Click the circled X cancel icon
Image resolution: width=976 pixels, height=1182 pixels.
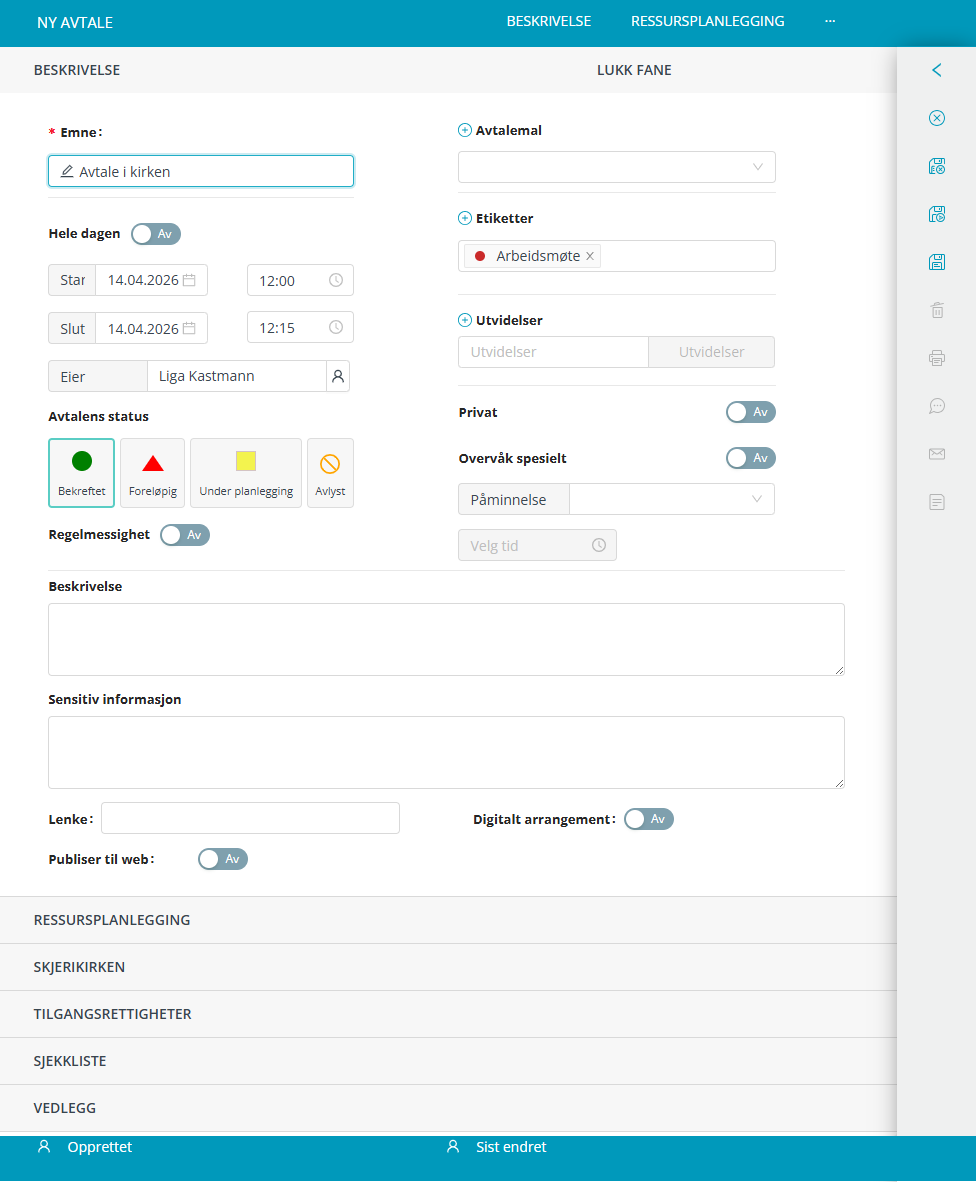937,118
